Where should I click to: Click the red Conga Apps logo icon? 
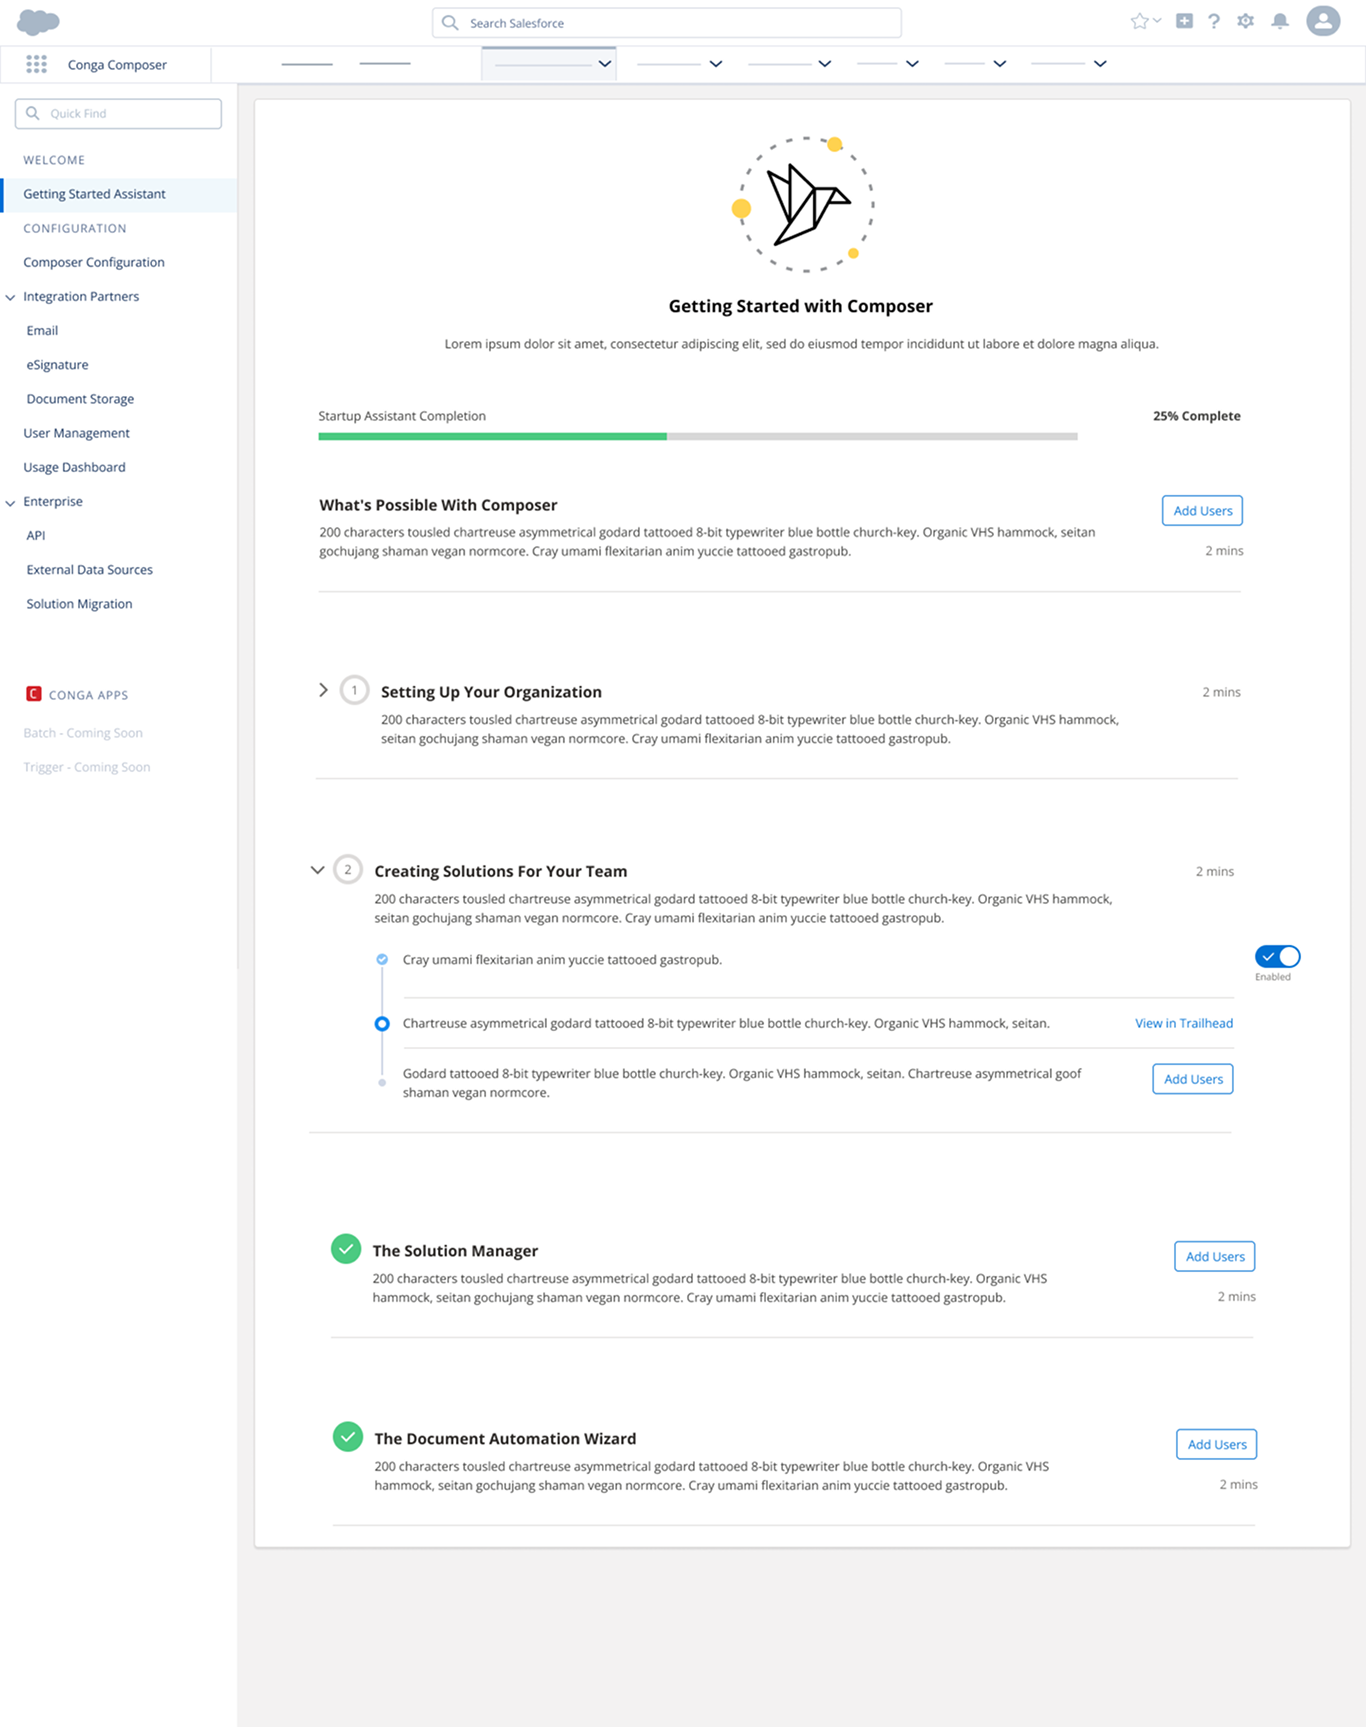[34, 694]
